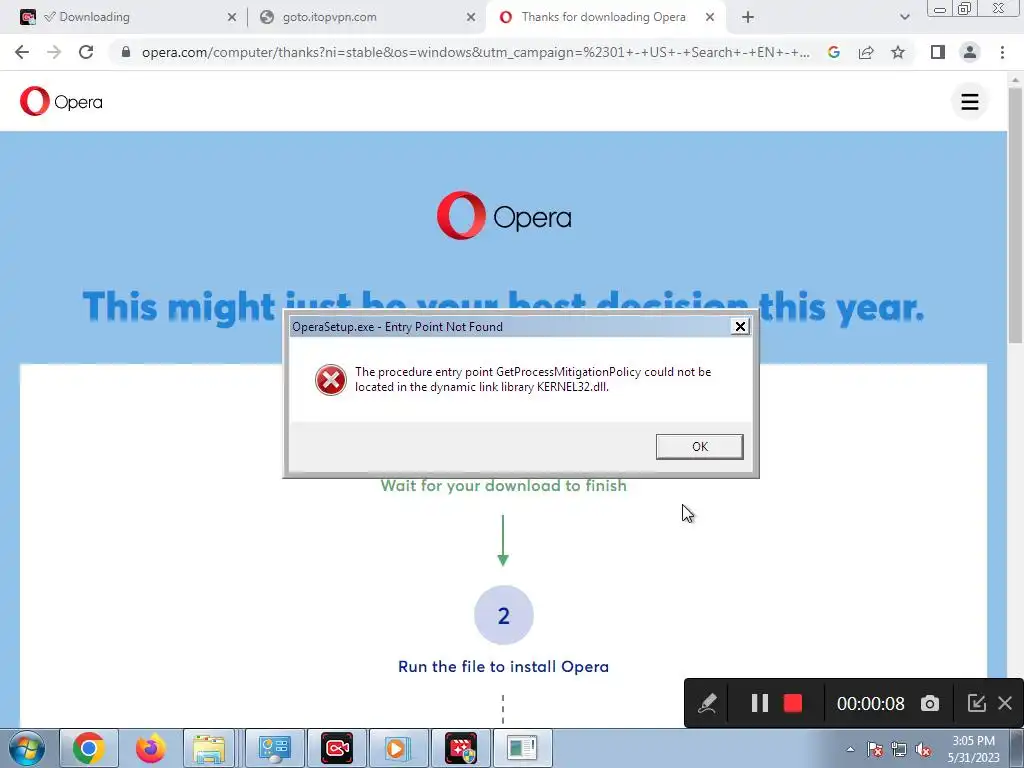Click the scrollbar up arrow
This screenshot has height=768, width=1024.
point(1015,78)
